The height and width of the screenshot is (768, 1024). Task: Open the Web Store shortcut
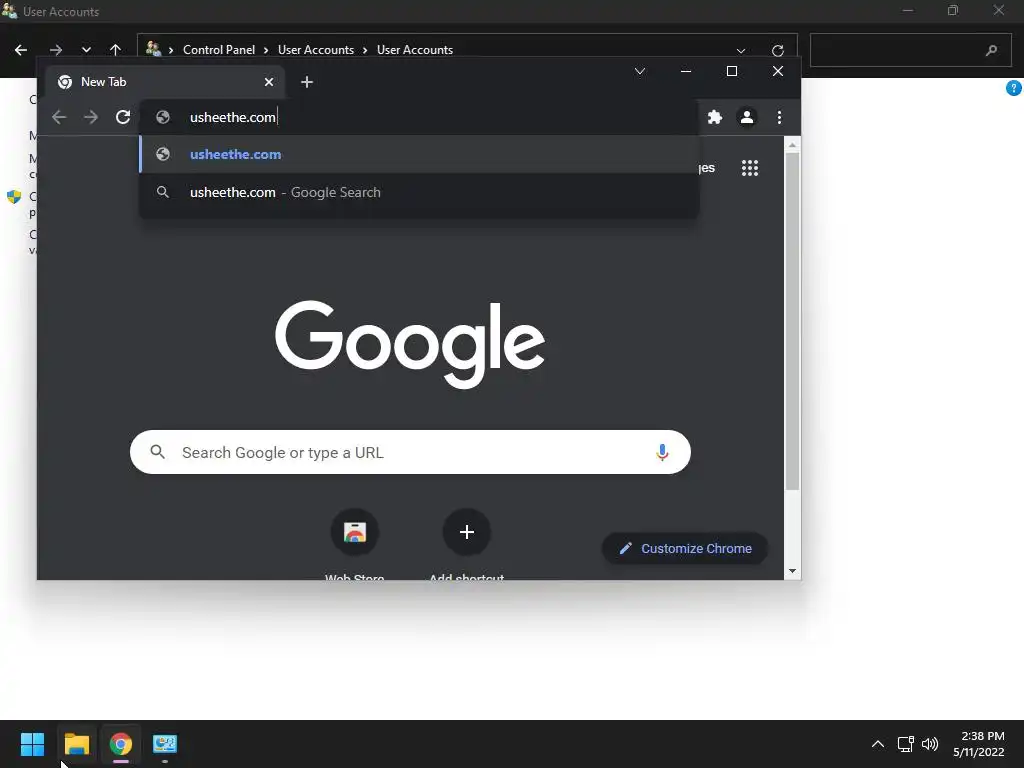click(x=355, y=532)
